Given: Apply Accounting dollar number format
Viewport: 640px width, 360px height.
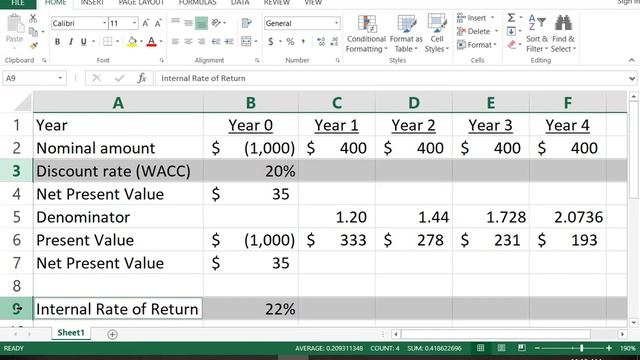Looking at the screenshot, I should pos(271,42).
